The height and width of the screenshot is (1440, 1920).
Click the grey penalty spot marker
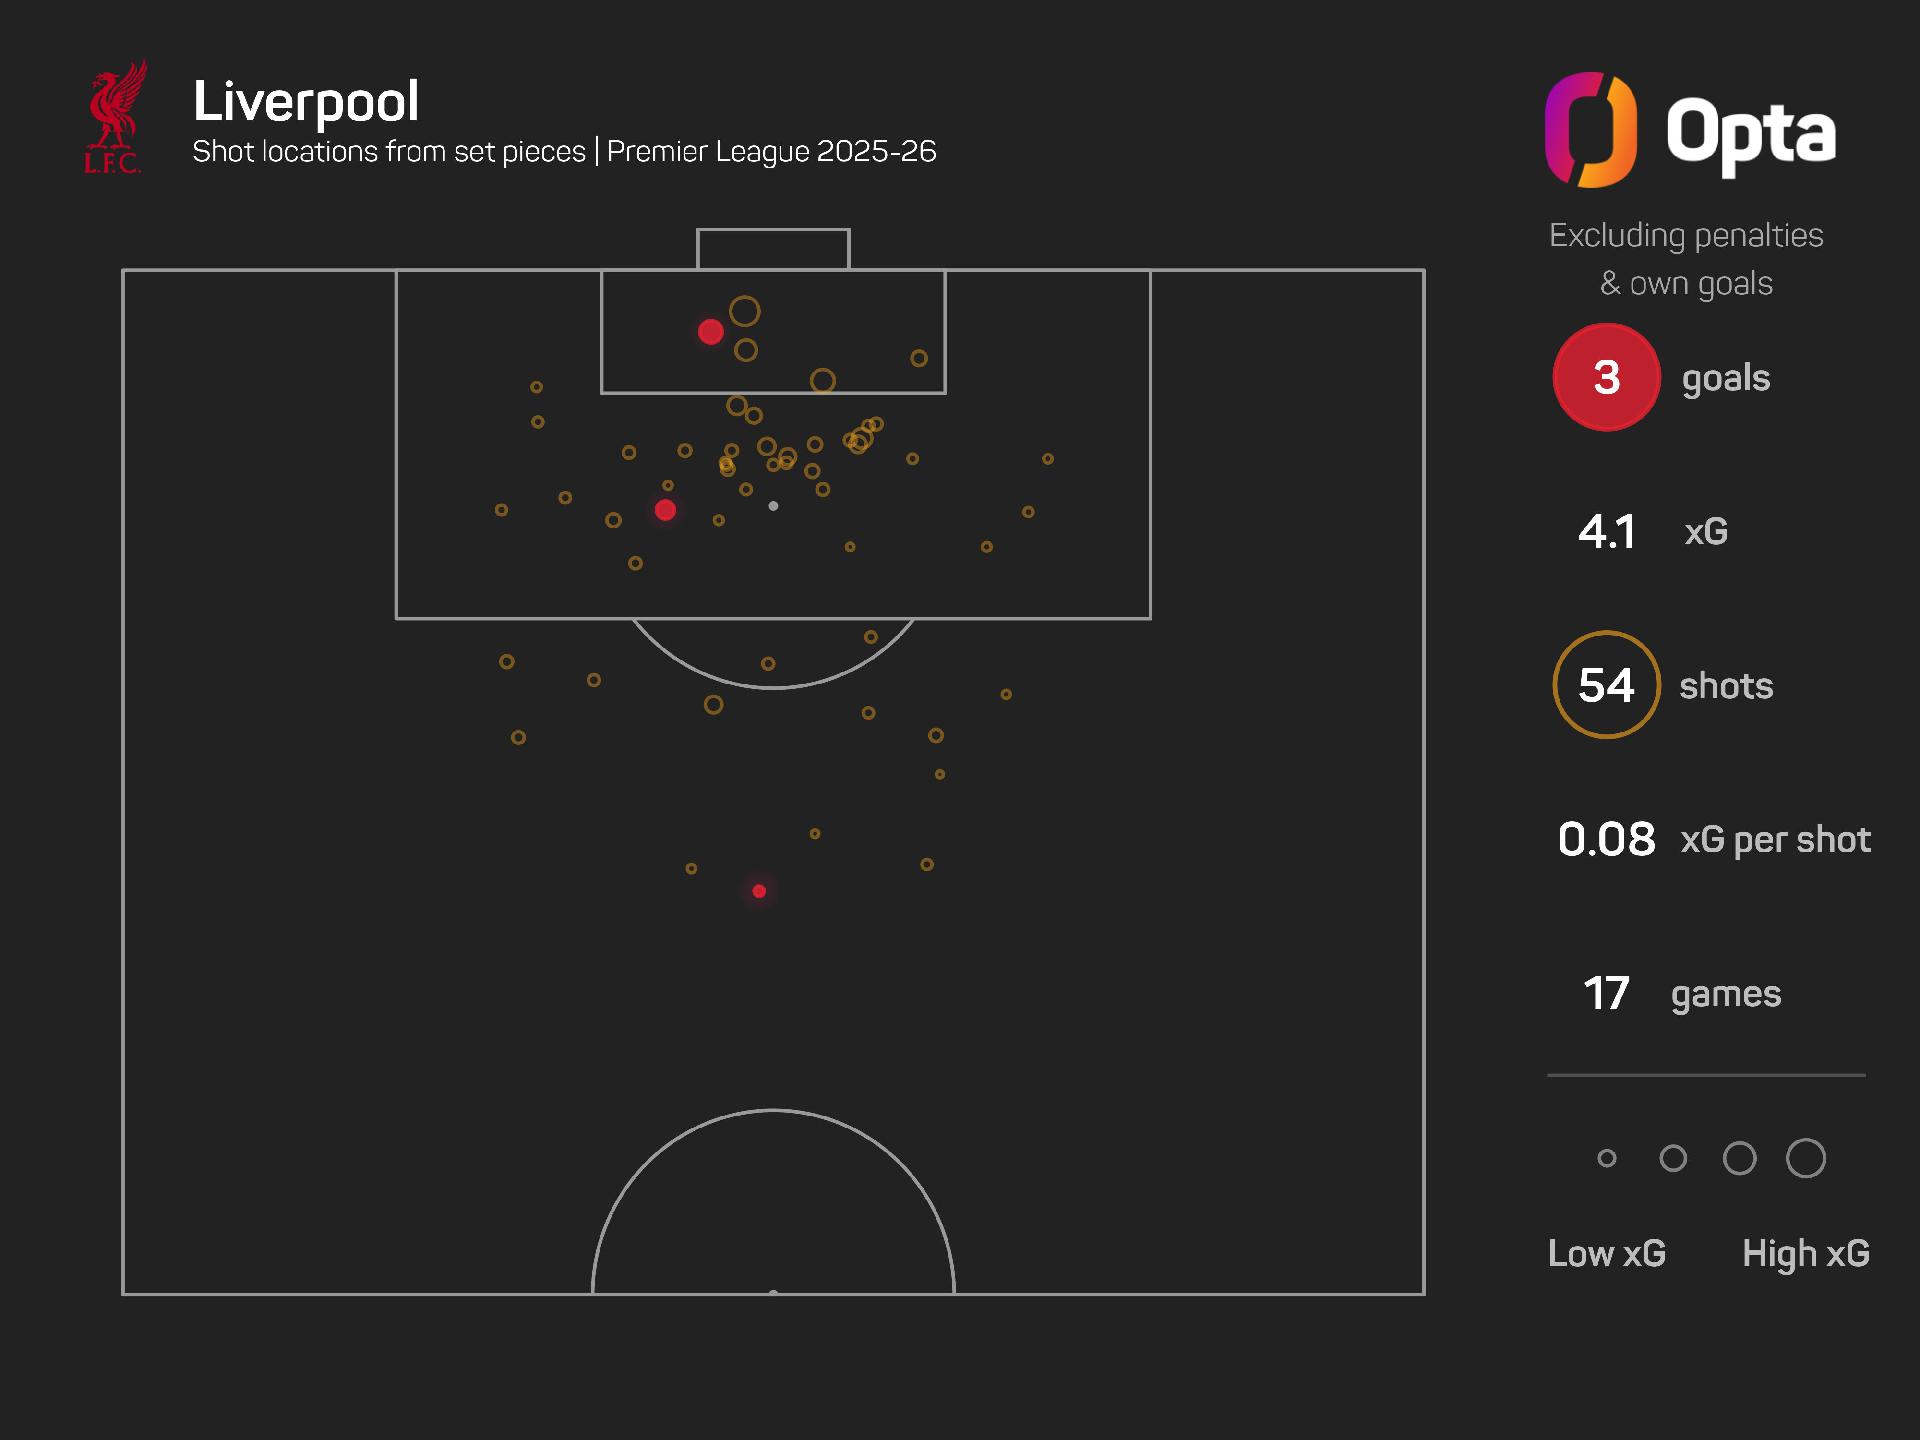click(773, 506)
